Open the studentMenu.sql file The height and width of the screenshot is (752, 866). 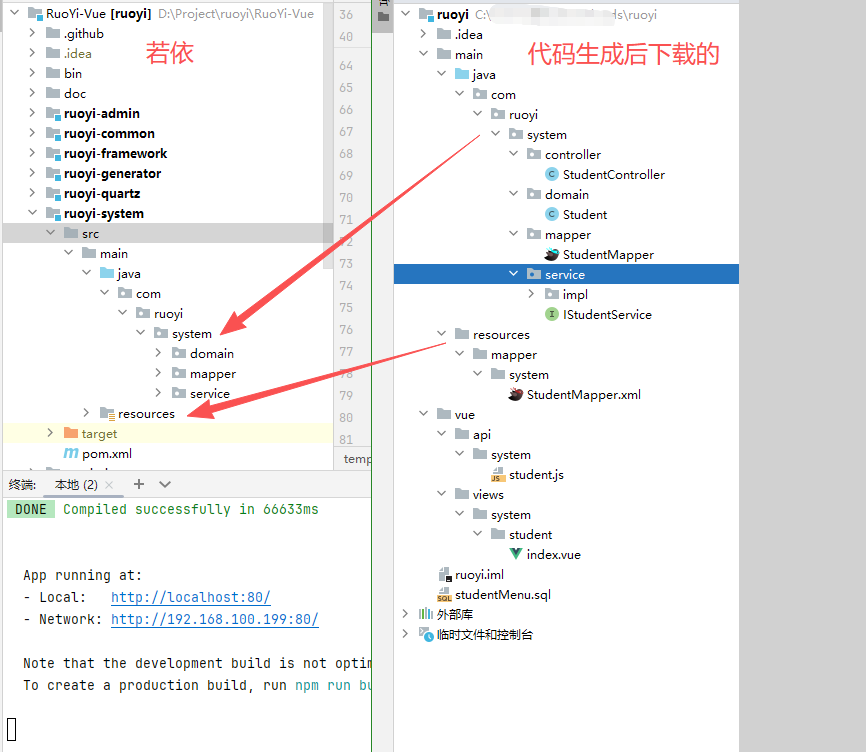(502, 594)
